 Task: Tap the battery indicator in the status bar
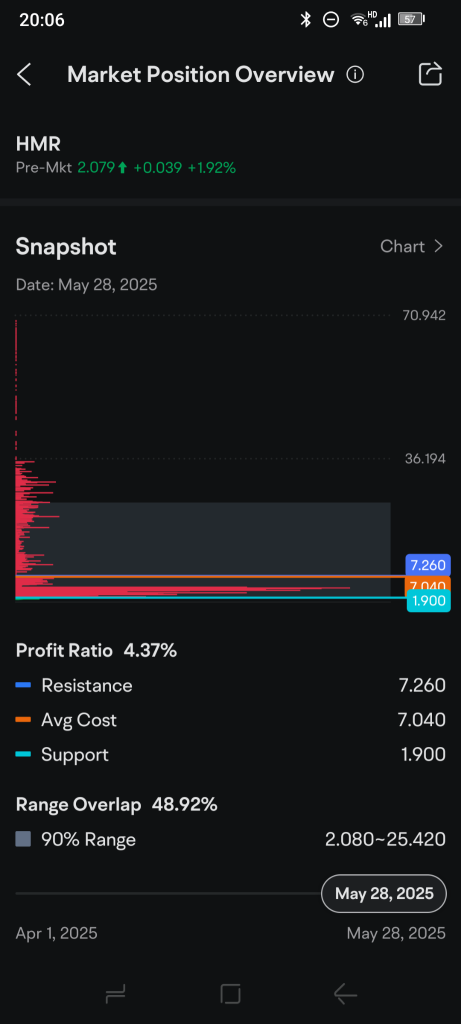point(411,20)
